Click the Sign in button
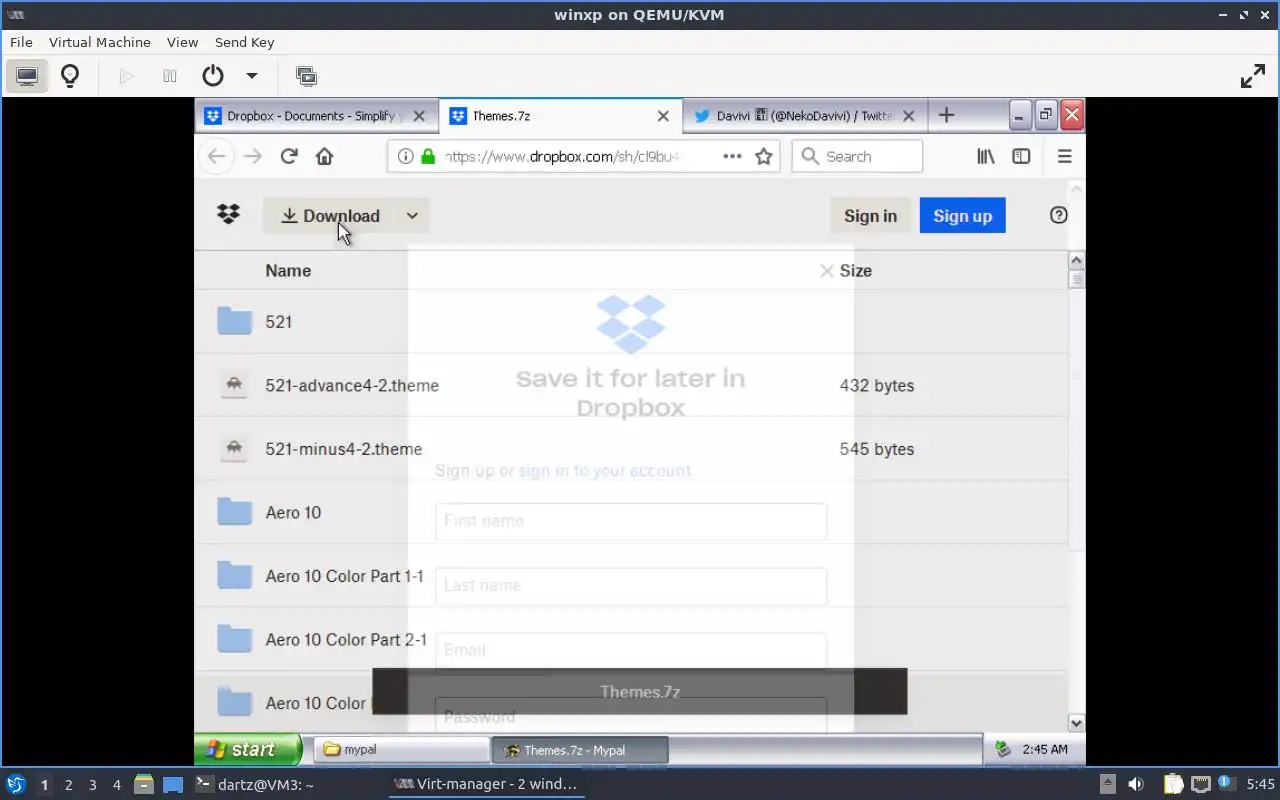Image resolution: width=1280 pixels, height=800 pixels. (870, 216)
